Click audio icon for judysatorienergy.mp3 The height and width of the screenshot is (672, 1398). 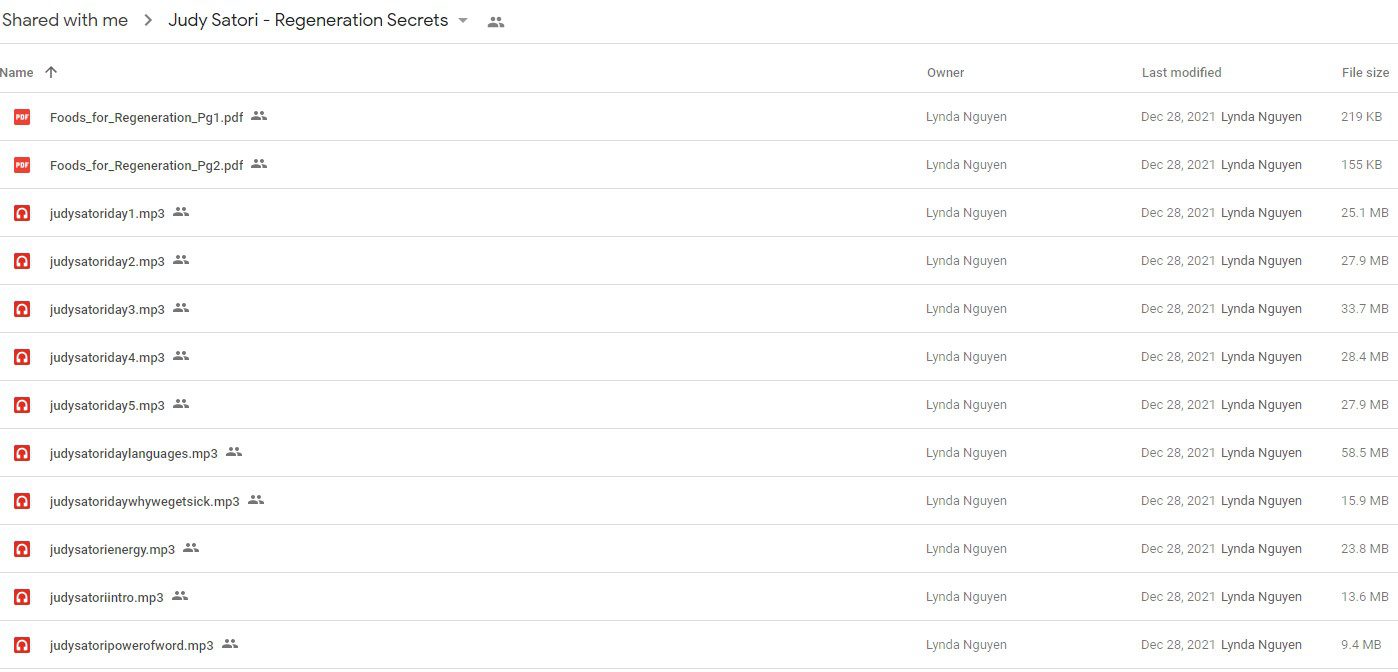22,549
